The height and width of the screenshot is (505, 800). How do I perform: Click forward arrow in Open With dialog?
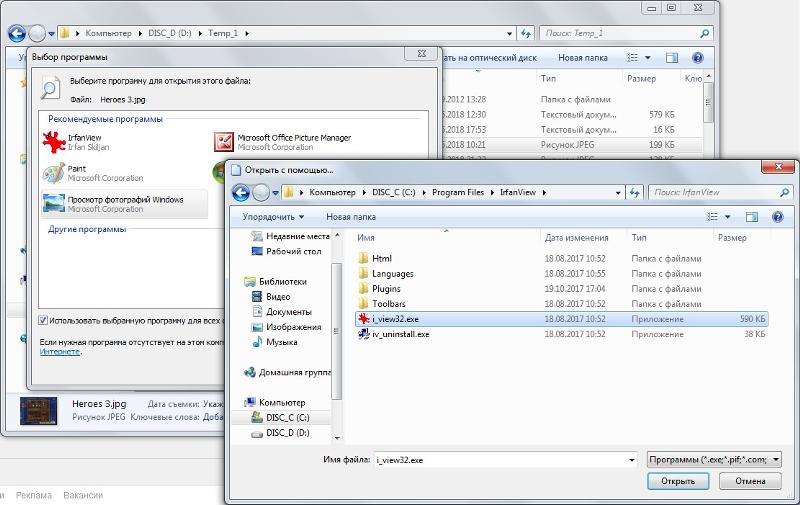(261, 192)
